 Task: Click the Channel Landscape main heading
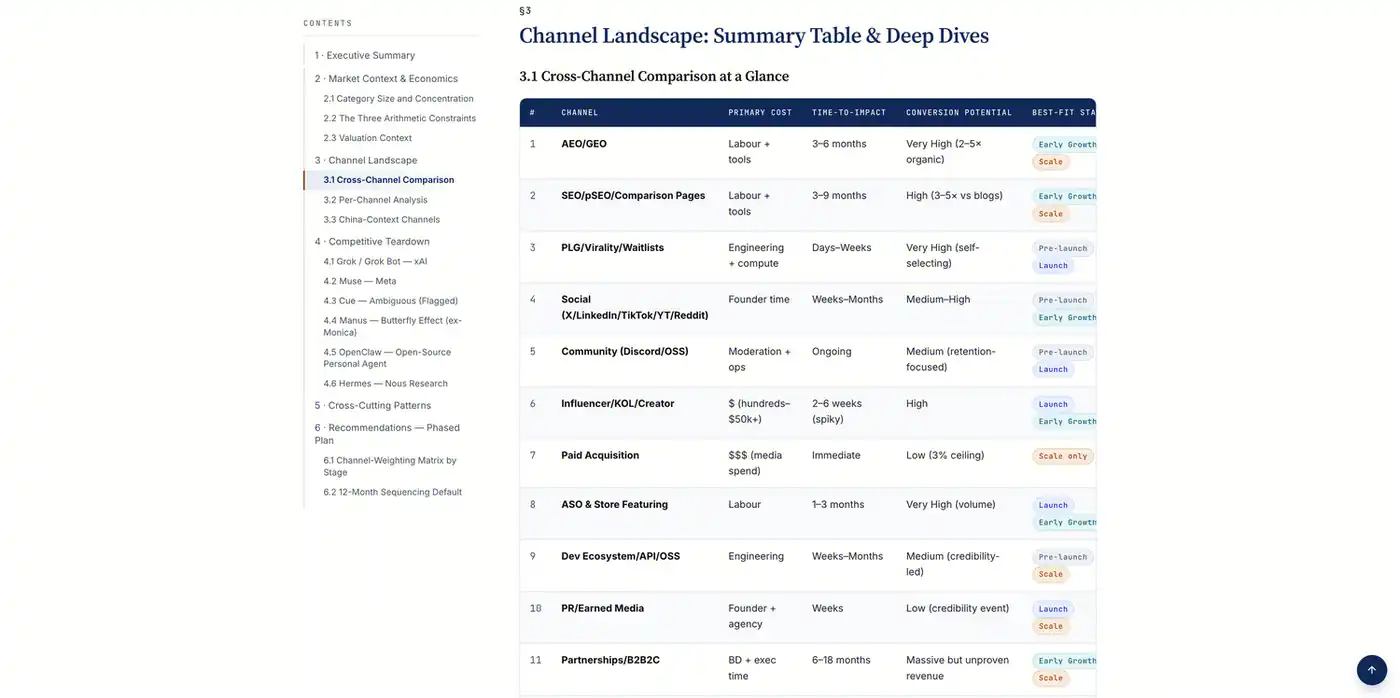point(754,36)
